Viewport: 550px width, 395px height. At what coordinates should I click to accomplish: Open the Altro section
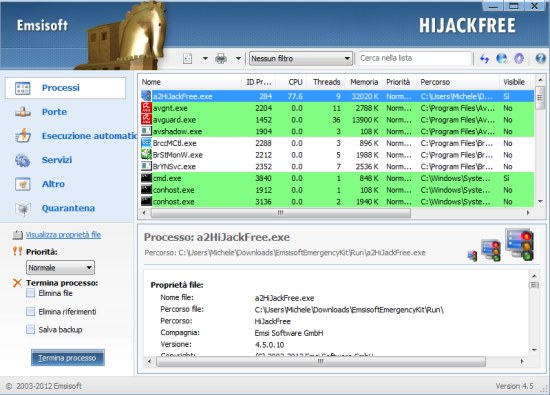tap(53, 184)
